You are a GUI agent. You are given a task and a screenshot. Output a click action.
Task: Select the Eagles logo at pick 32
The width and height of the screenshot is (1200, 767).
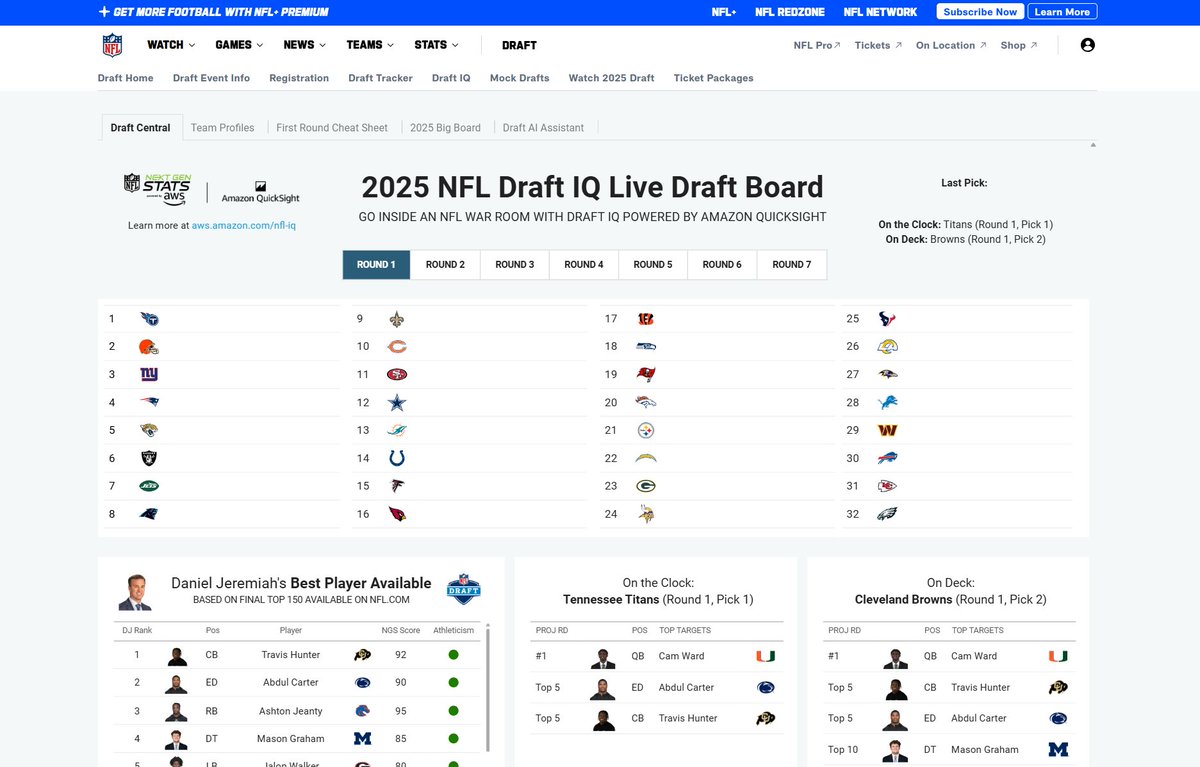pos(887,514)
